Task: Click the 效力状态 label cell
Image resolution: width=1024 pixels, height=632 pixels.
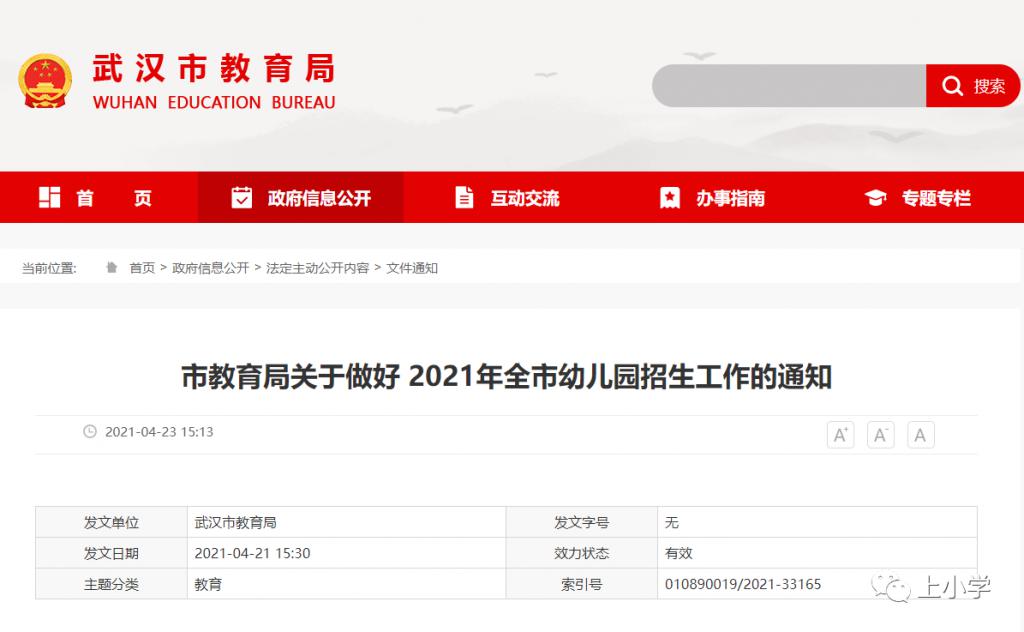Action: (582, 553)
